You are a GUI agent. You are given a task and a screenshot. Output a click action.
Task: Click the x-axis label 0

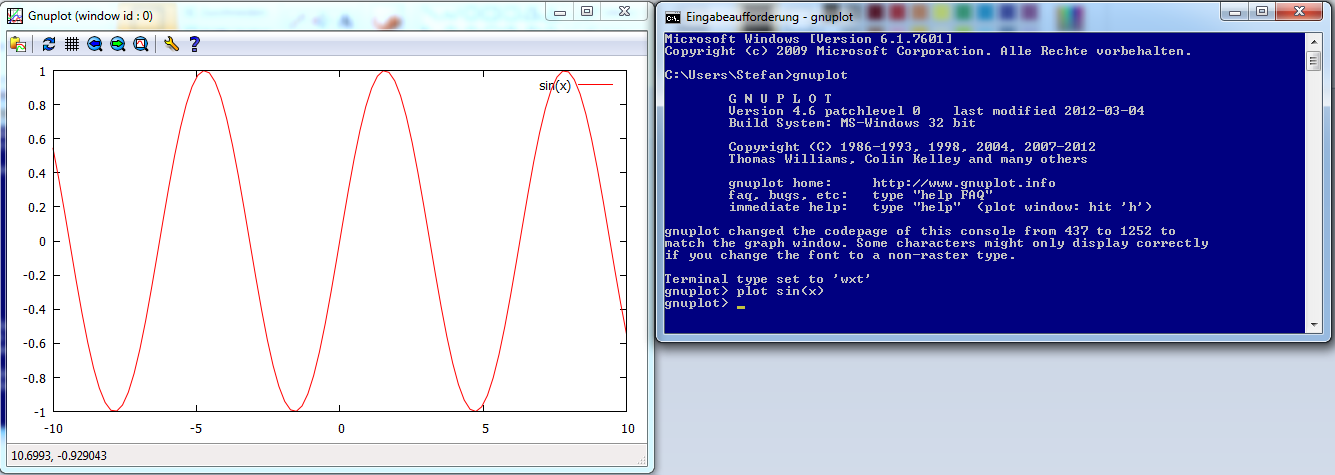(341, 429)
